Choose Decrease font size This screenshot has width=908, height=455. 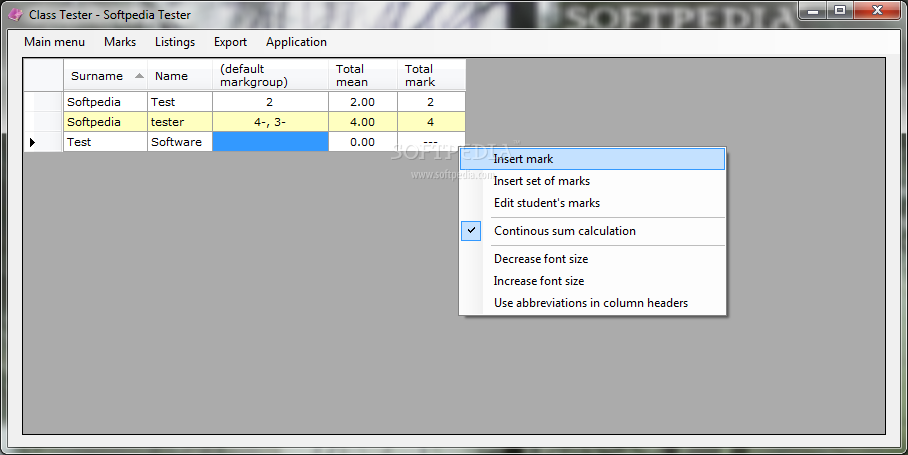(x=592, y=259)
